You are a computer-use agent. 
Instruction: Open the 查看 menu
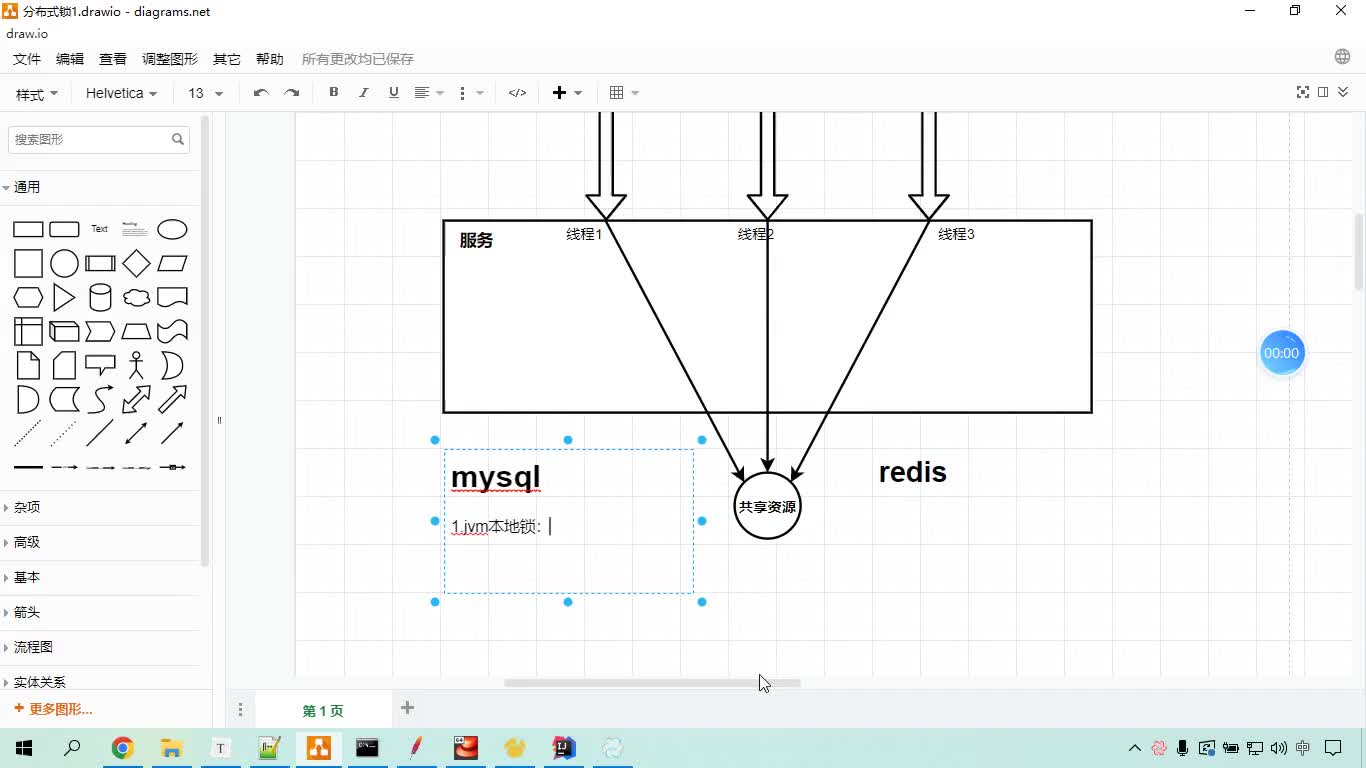[113, 59]
